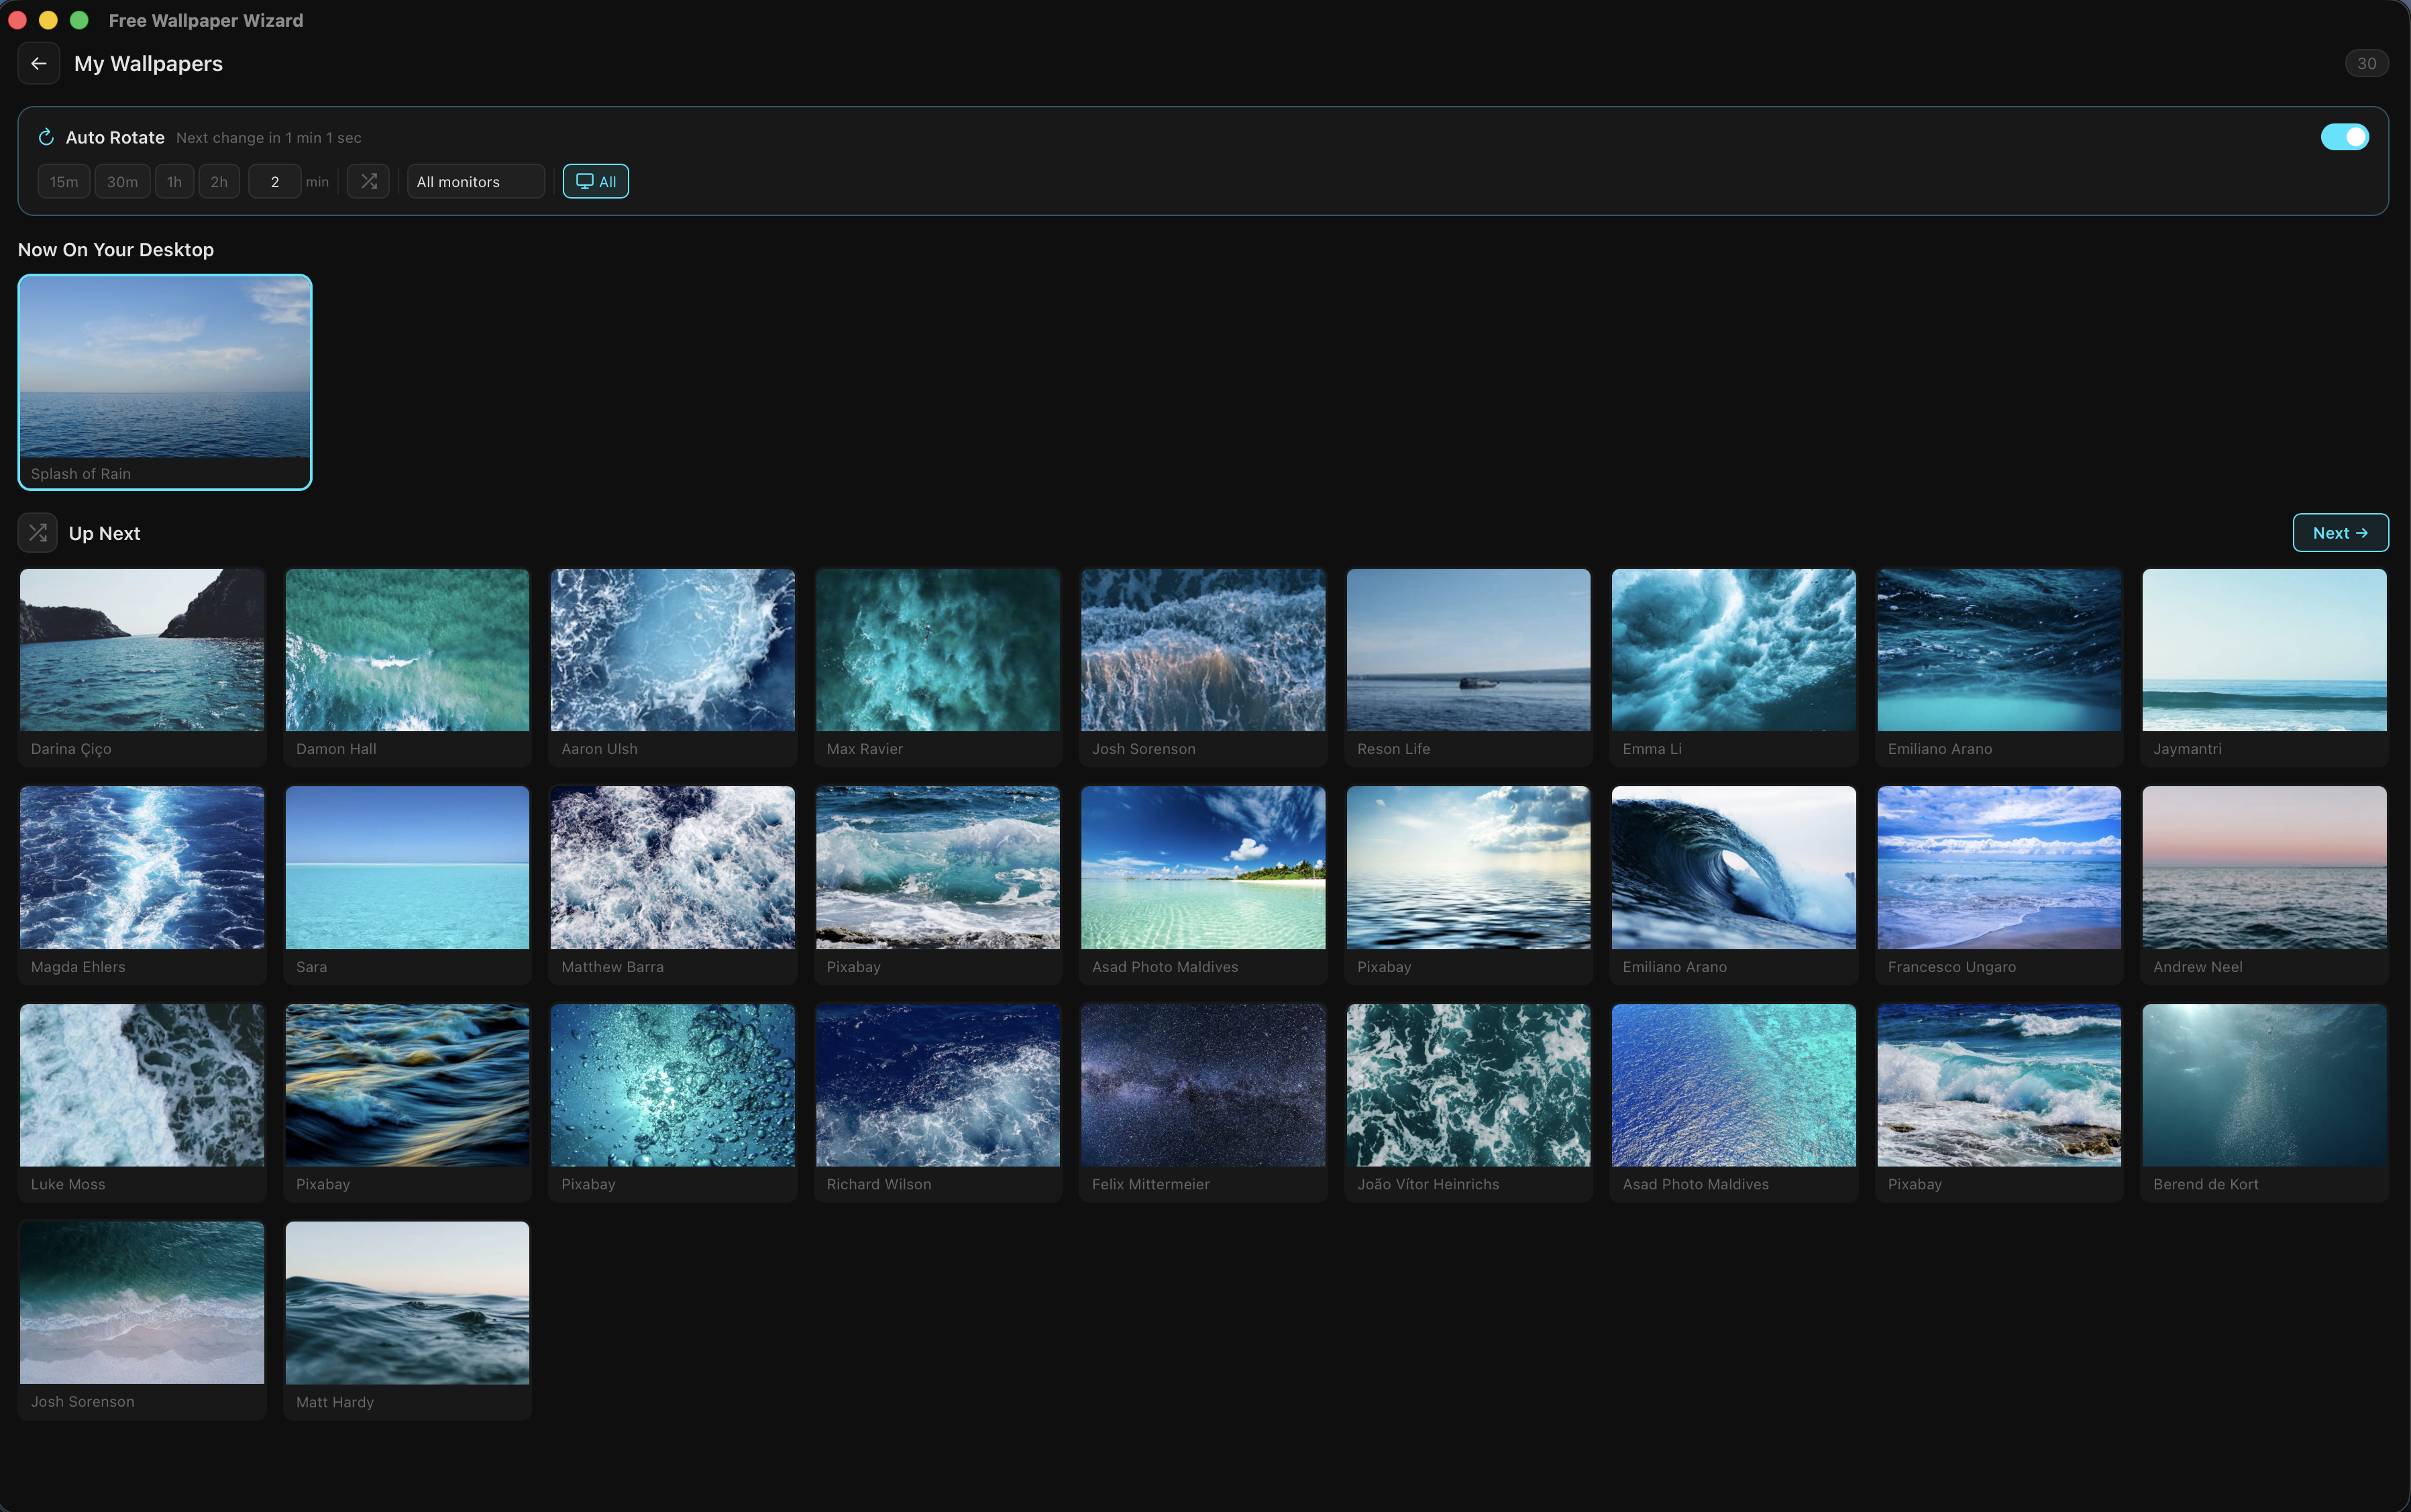The height and width of the screenshot is (1512, 2411).
Task: Select the 1h rotation interval
Action: [174, 181]
